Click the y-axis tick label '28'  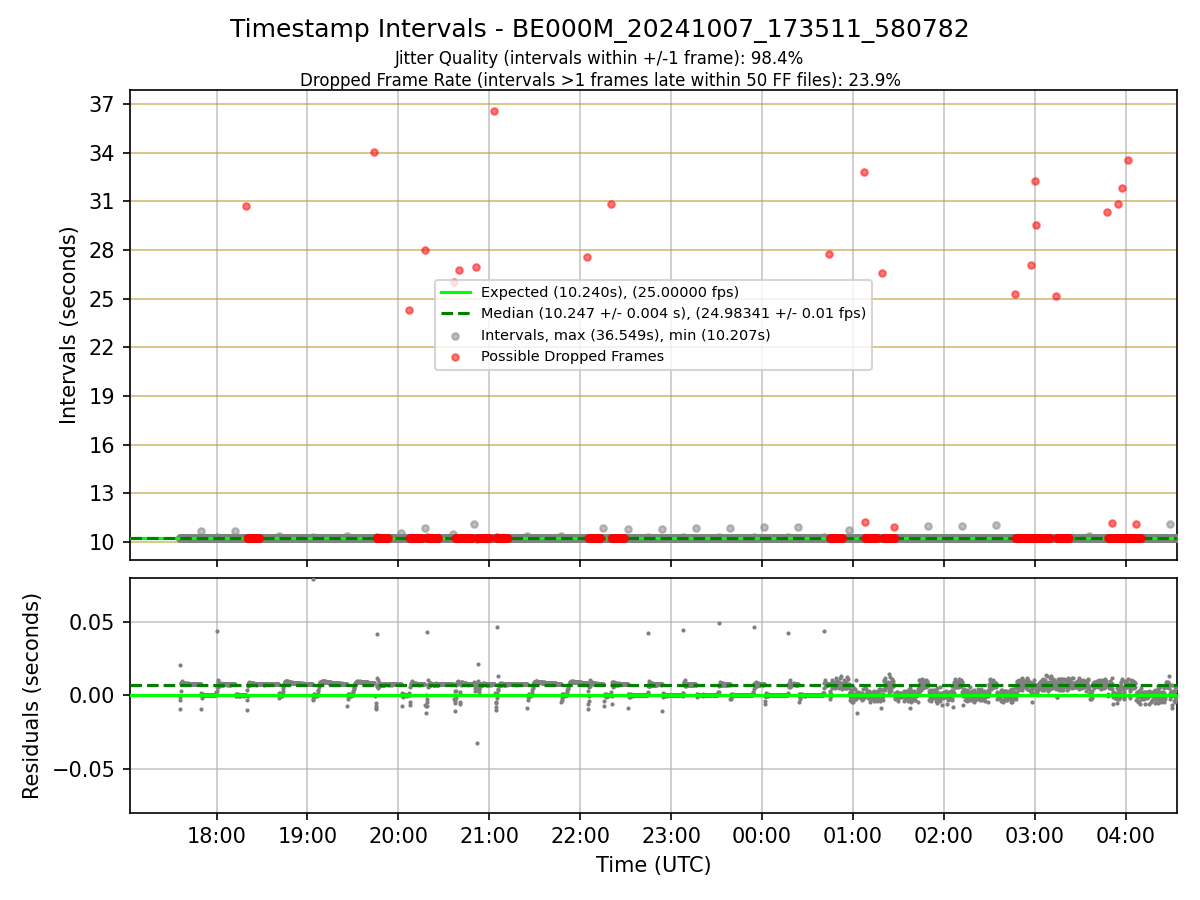[102, 250]
